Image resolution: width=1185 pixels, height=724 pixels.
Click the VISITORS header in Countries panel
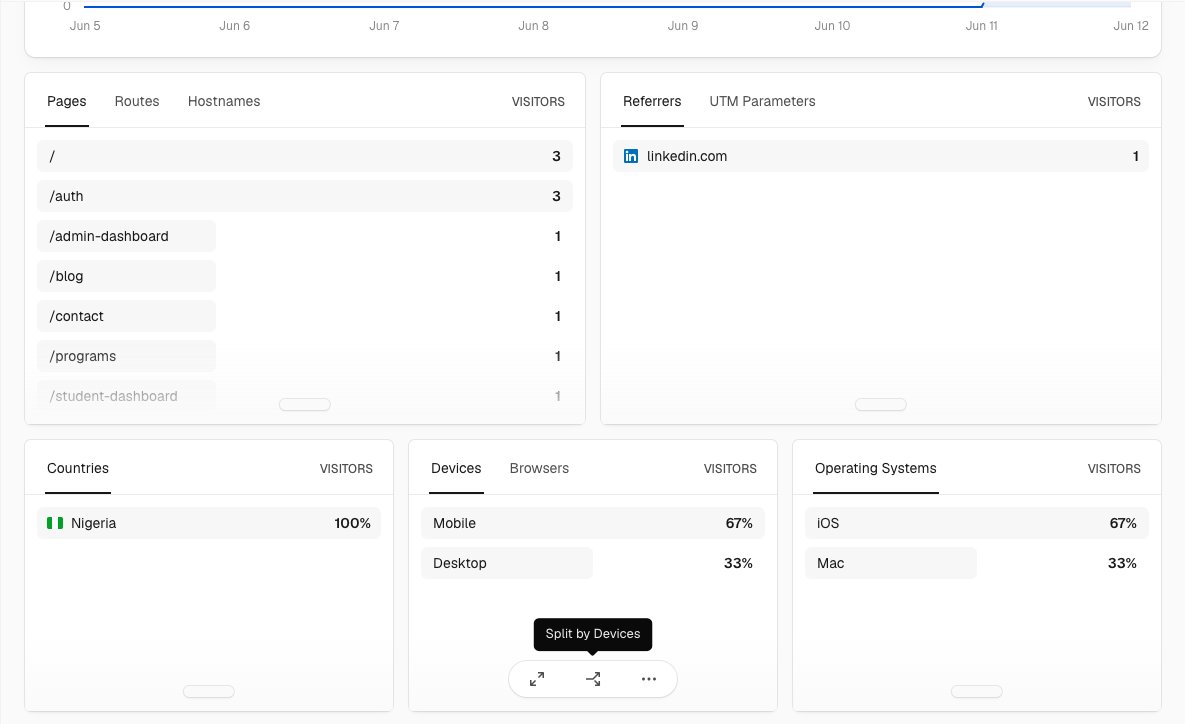click(x=346, y=469)
